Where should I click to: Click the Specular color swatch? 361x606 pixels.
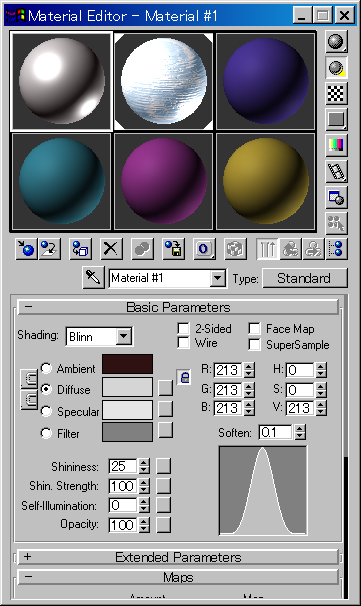click(x=127, y=410)
